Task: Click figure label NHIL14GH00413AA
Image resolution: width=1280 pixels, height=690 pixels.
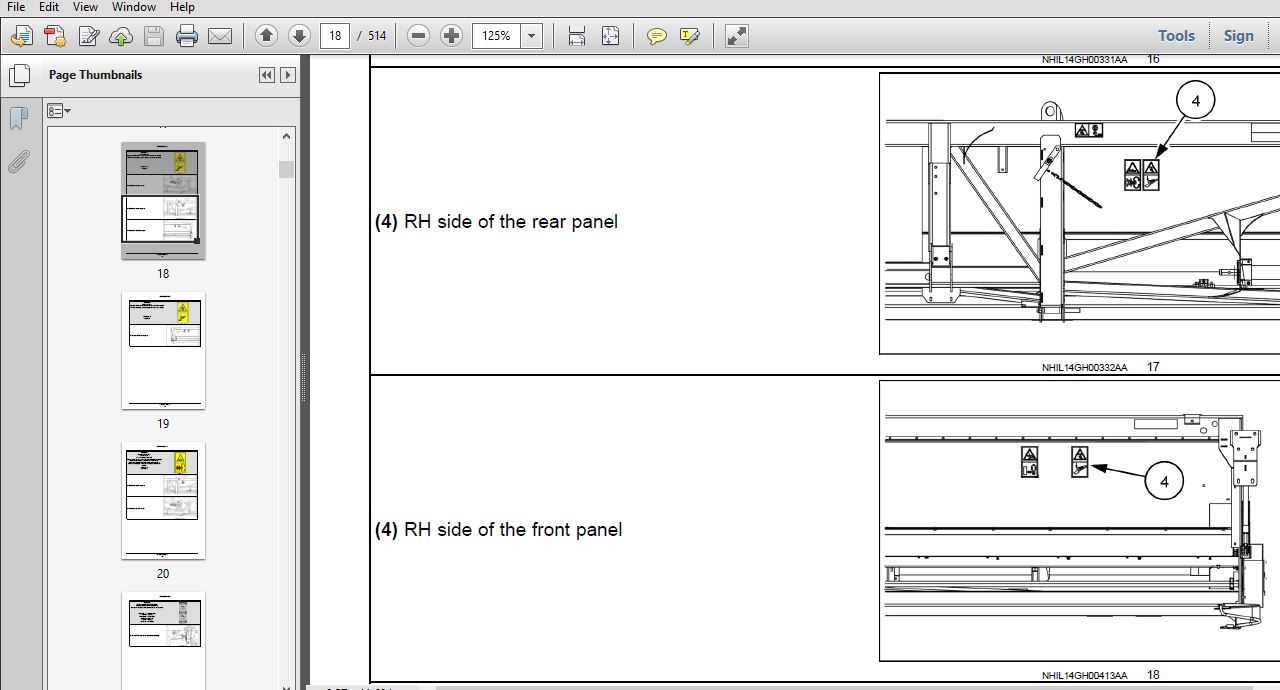Action: 1084,675
